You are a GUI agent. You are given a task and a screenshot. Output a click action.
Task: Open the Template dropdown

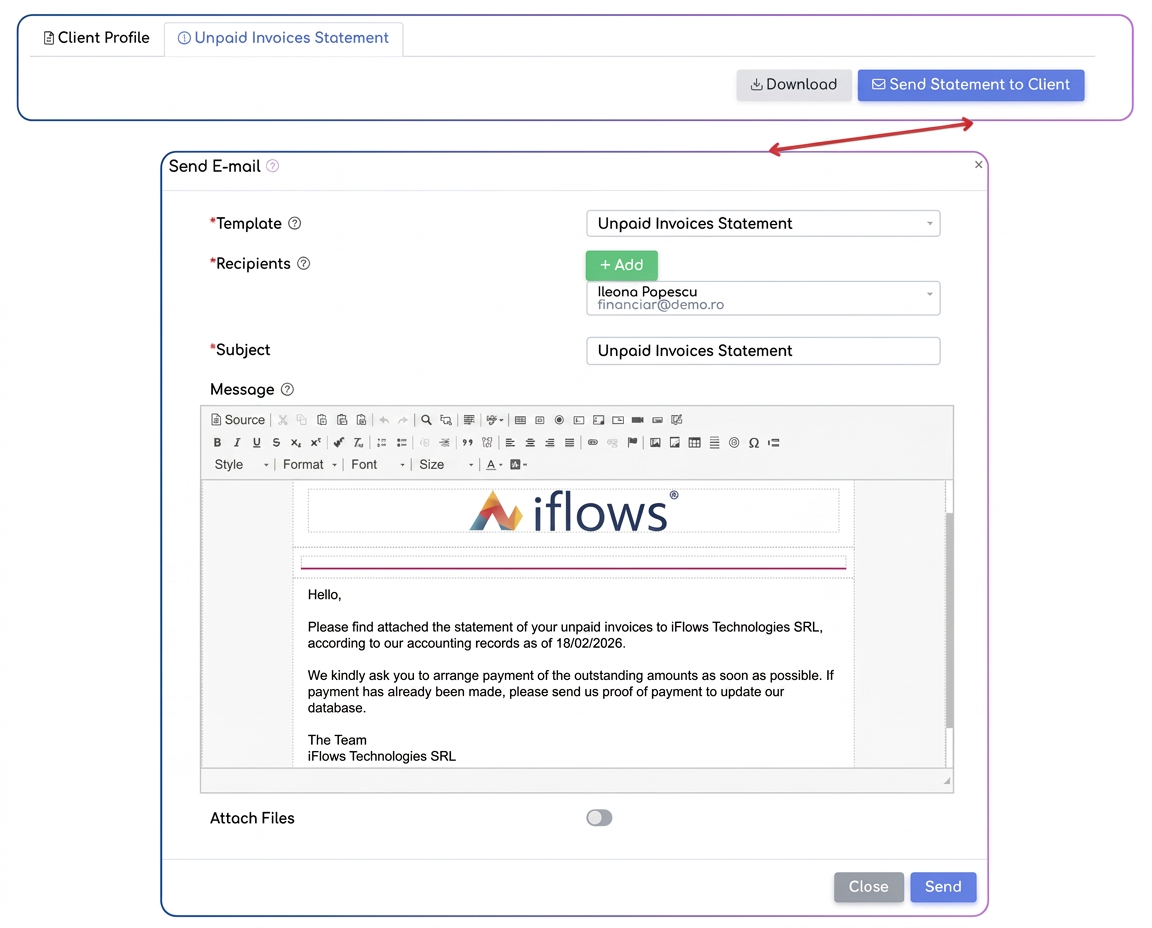763,223
